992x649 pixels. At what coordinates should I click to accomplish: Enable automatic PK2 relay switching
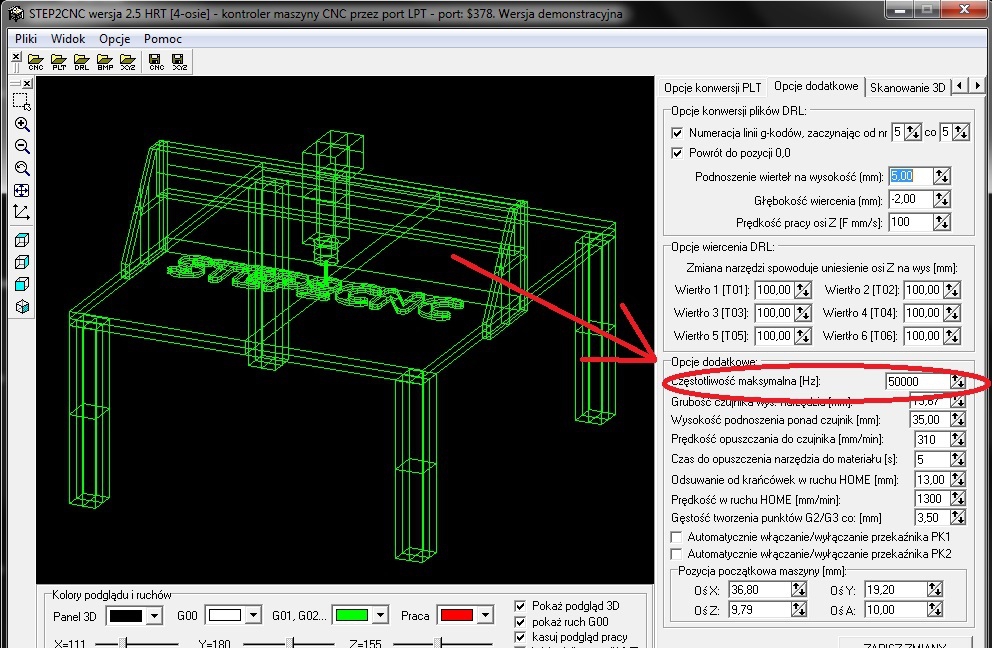tap(676, 554)
